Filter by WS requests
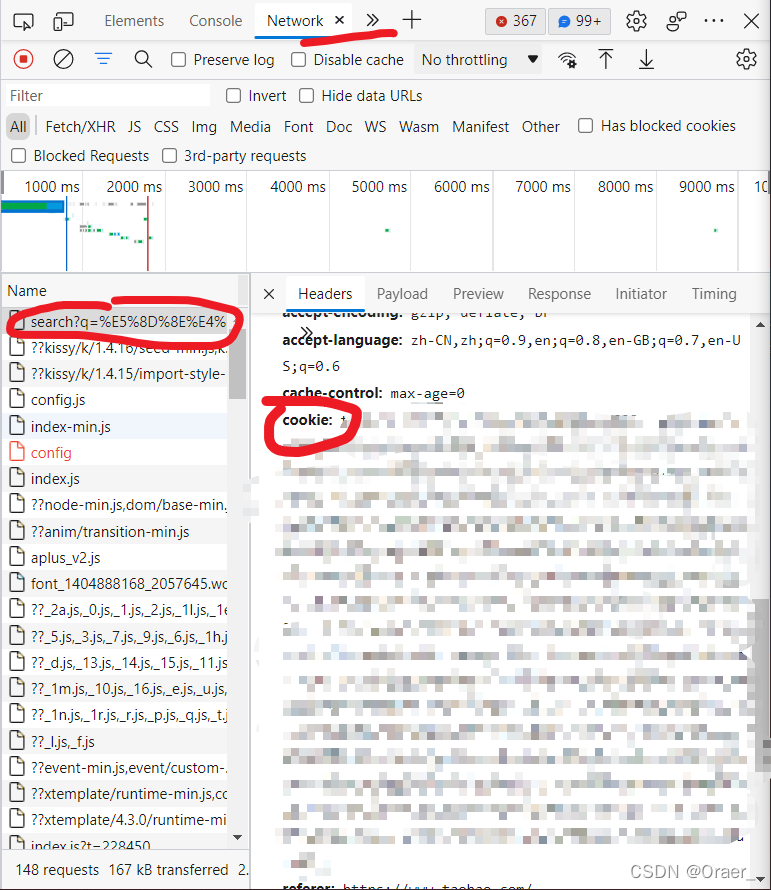Viewport: 771px width, 890px height. pyautogui.click(x=375, y=126)
